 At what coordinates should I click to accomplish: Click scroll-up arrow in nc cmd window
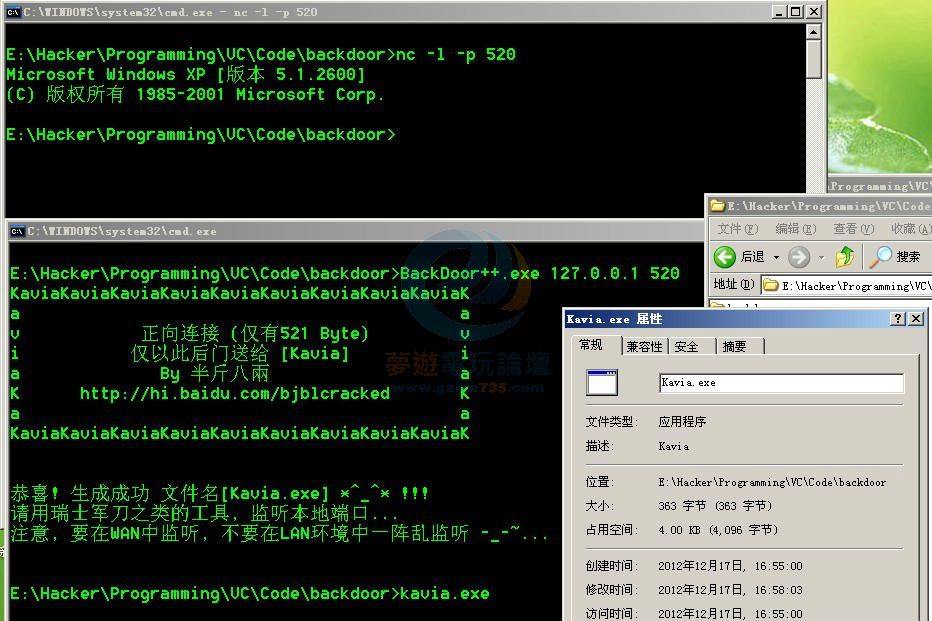[x=814, y=31]
